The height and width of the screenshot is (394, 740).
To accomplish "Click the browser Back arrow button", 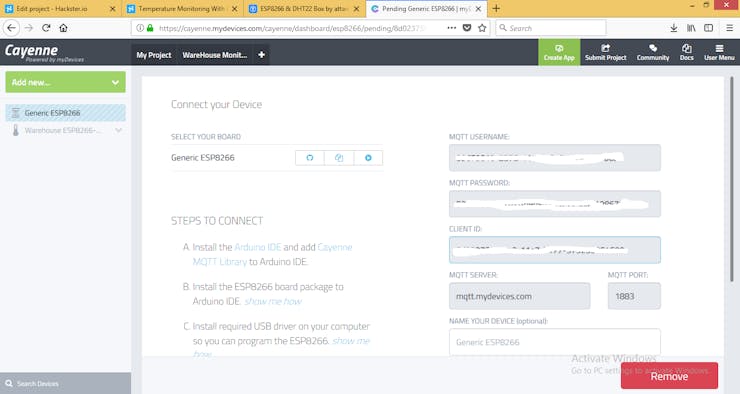I will point(11,28).
